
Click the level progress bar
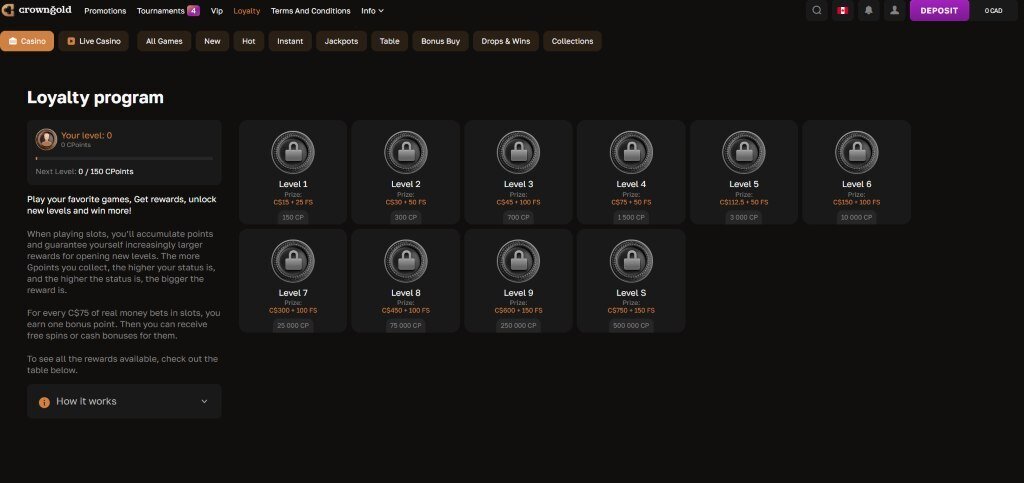(x=124, y=158)
